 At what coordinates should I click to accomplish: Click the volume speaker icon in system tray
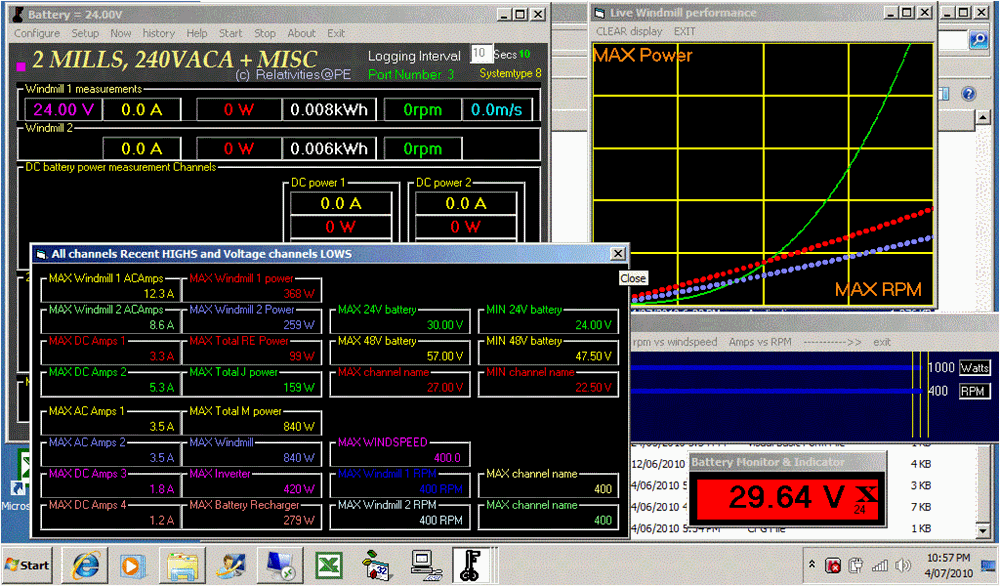click(904, 566)
